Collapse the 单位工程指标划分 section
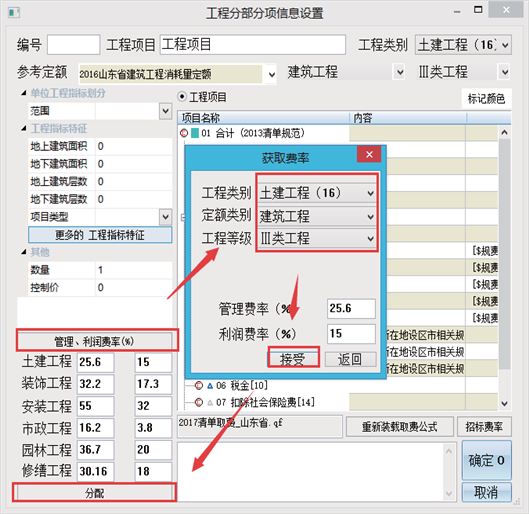 click(x=23, y=93)
